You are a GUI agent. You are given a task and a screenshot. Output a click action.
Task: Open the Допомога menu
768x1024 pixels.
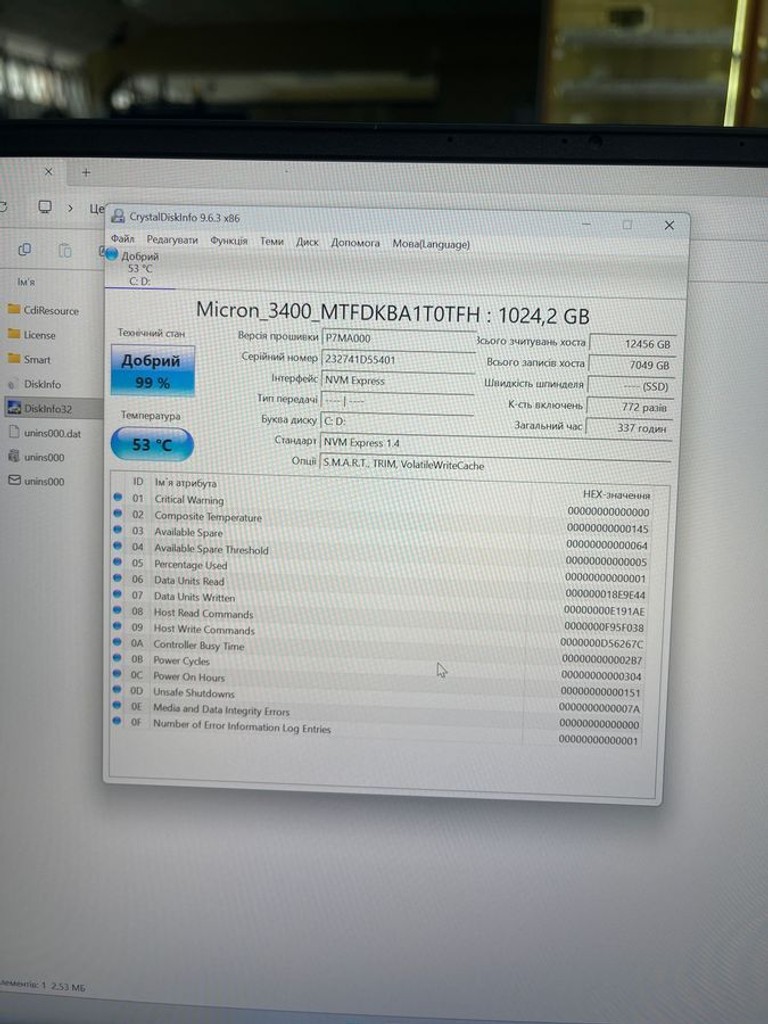click(x=355, y=242)
